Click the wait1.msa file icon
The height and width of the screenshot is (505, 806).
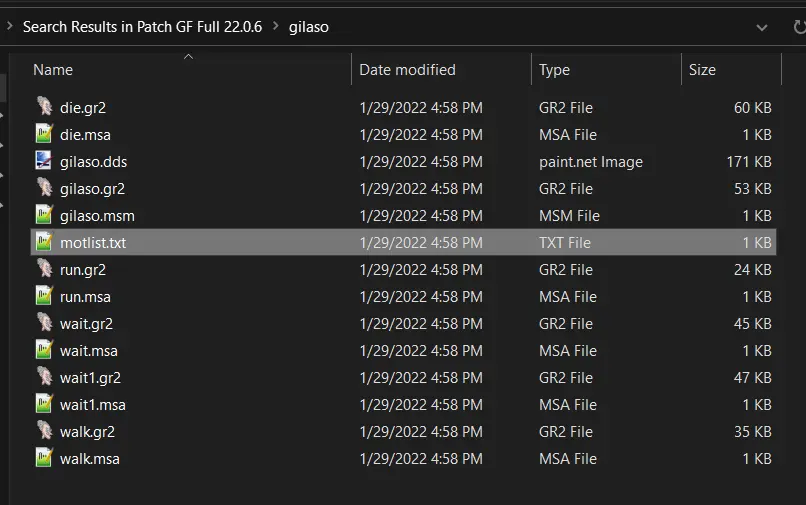44,404
